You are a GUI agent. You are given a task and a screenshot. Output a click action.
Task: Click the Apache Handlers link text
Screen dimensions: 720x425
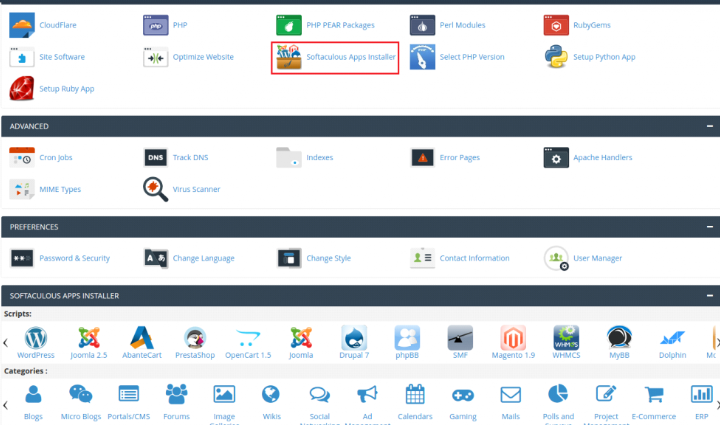tap(602, 157)
